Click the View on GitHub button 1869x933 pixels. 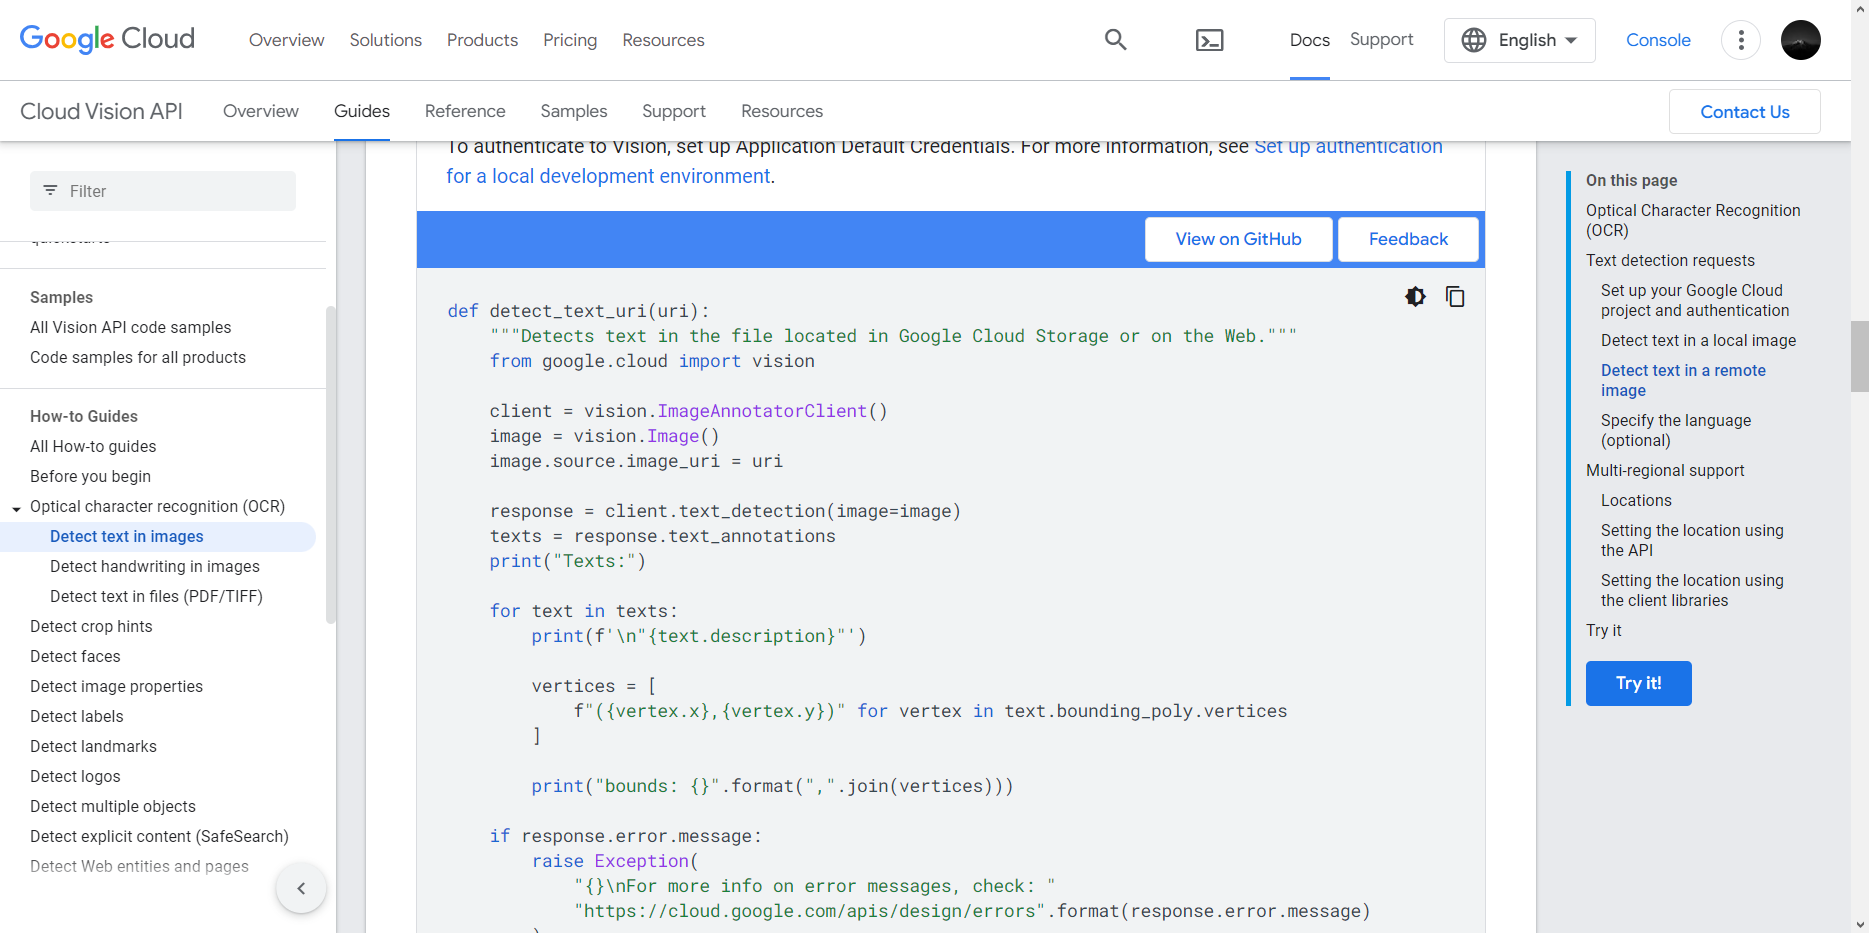pyautogui.click(x=1238, y=239)
